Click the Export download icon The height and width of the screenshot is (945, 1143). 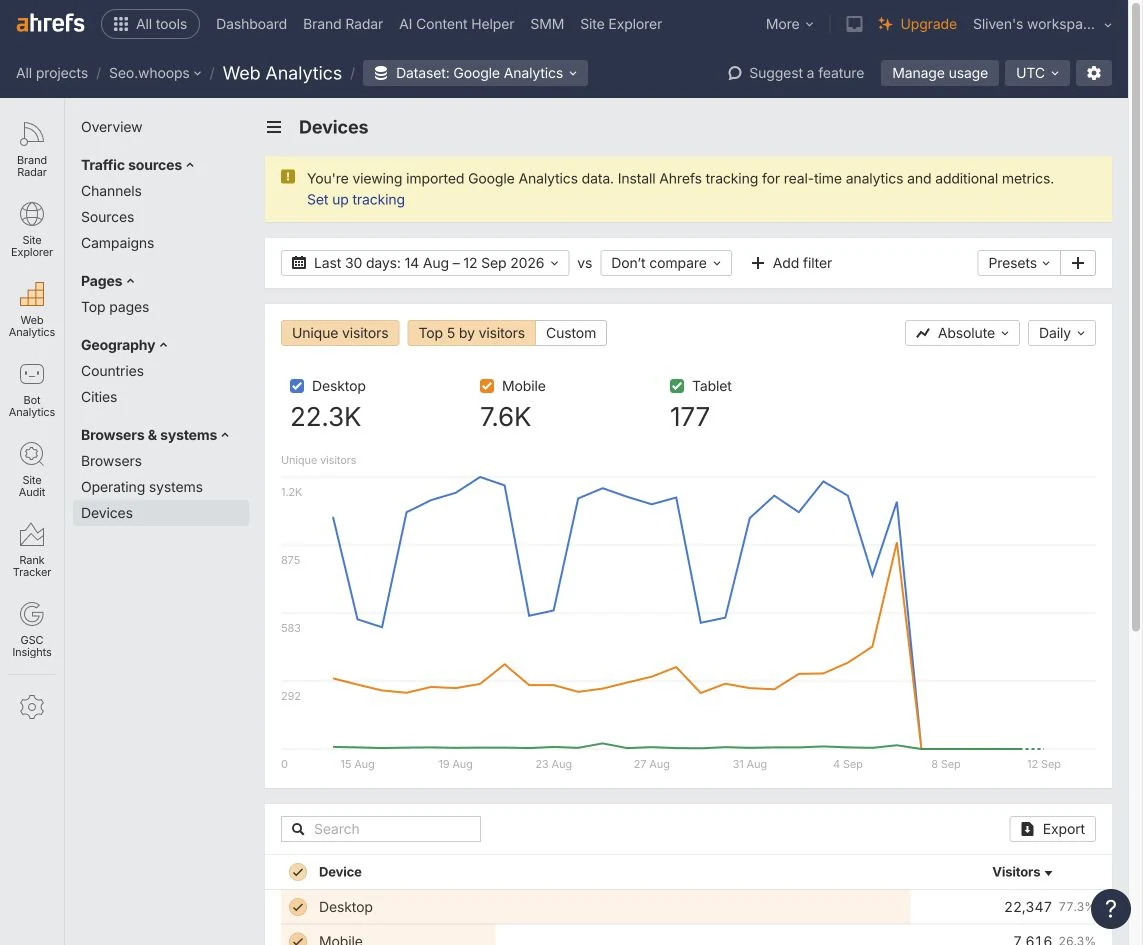click(1027, 829)
